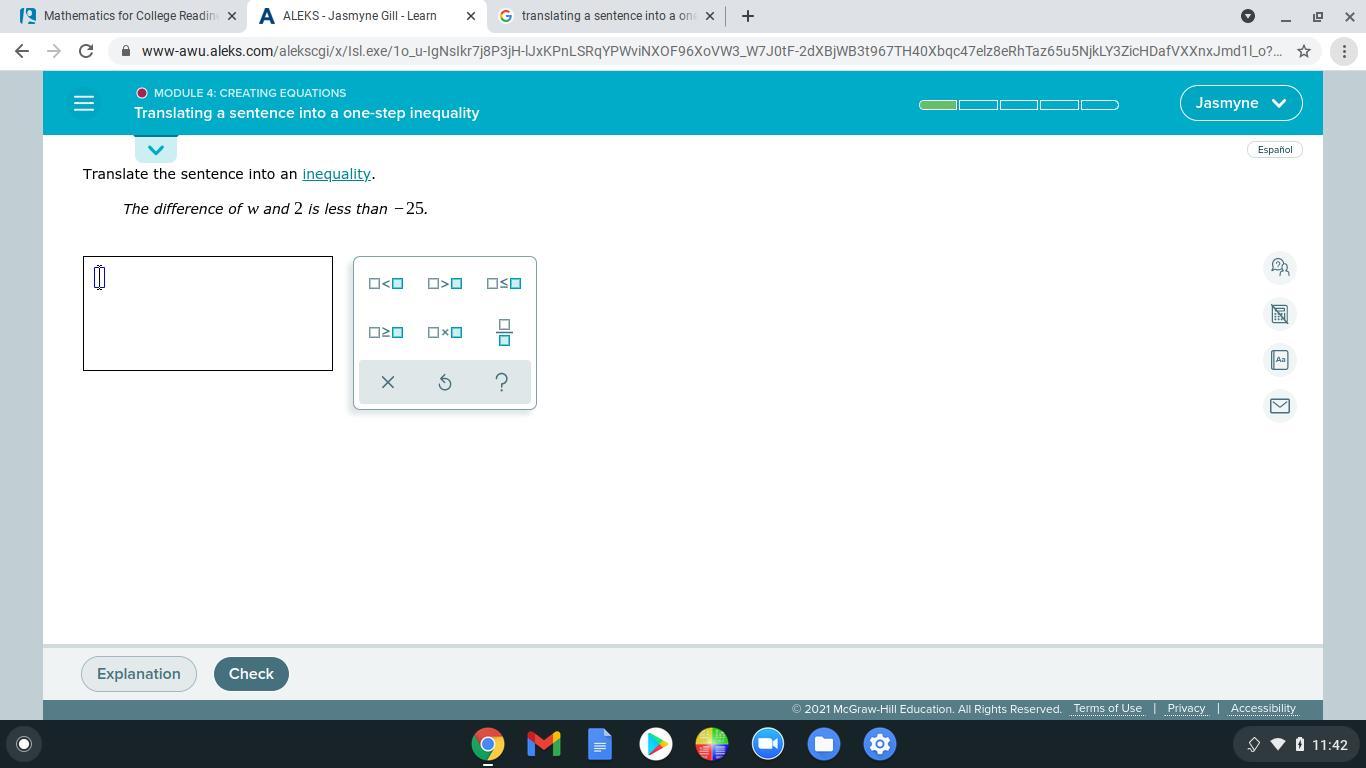Viewport: 1366px width, 768px height.
Task: Open Google Play Store from the shelf
Action: [x=656, y=744]
